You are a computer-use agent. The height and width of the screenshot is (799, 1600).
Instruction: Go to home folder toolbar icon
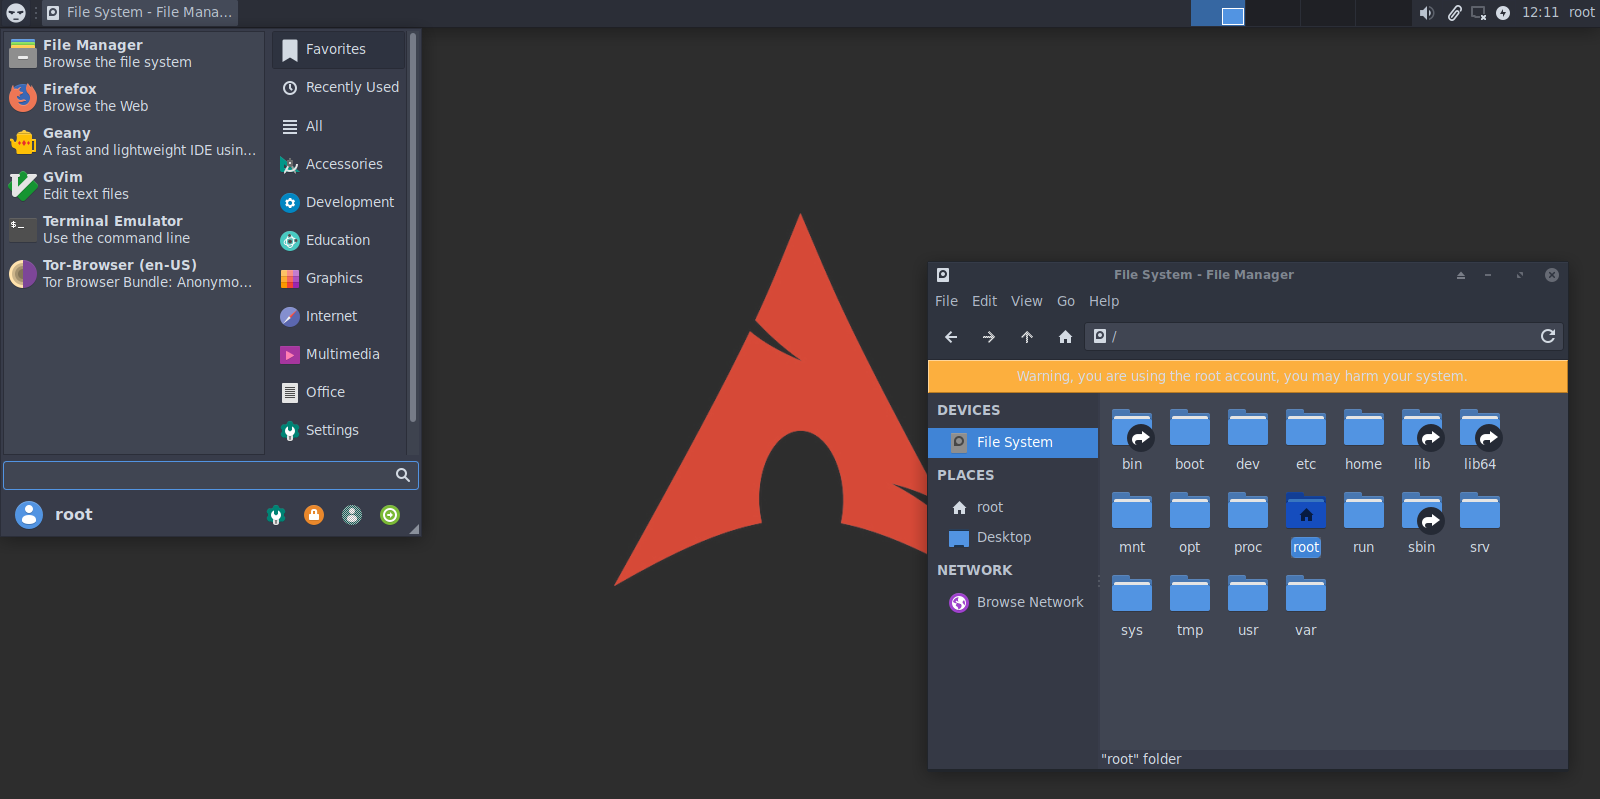point(1065,337)
